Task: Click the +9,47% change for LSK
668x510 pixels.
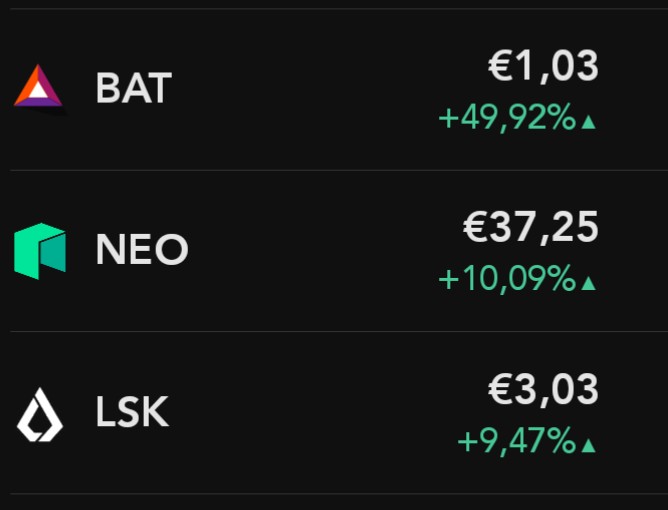Action: 516,441
